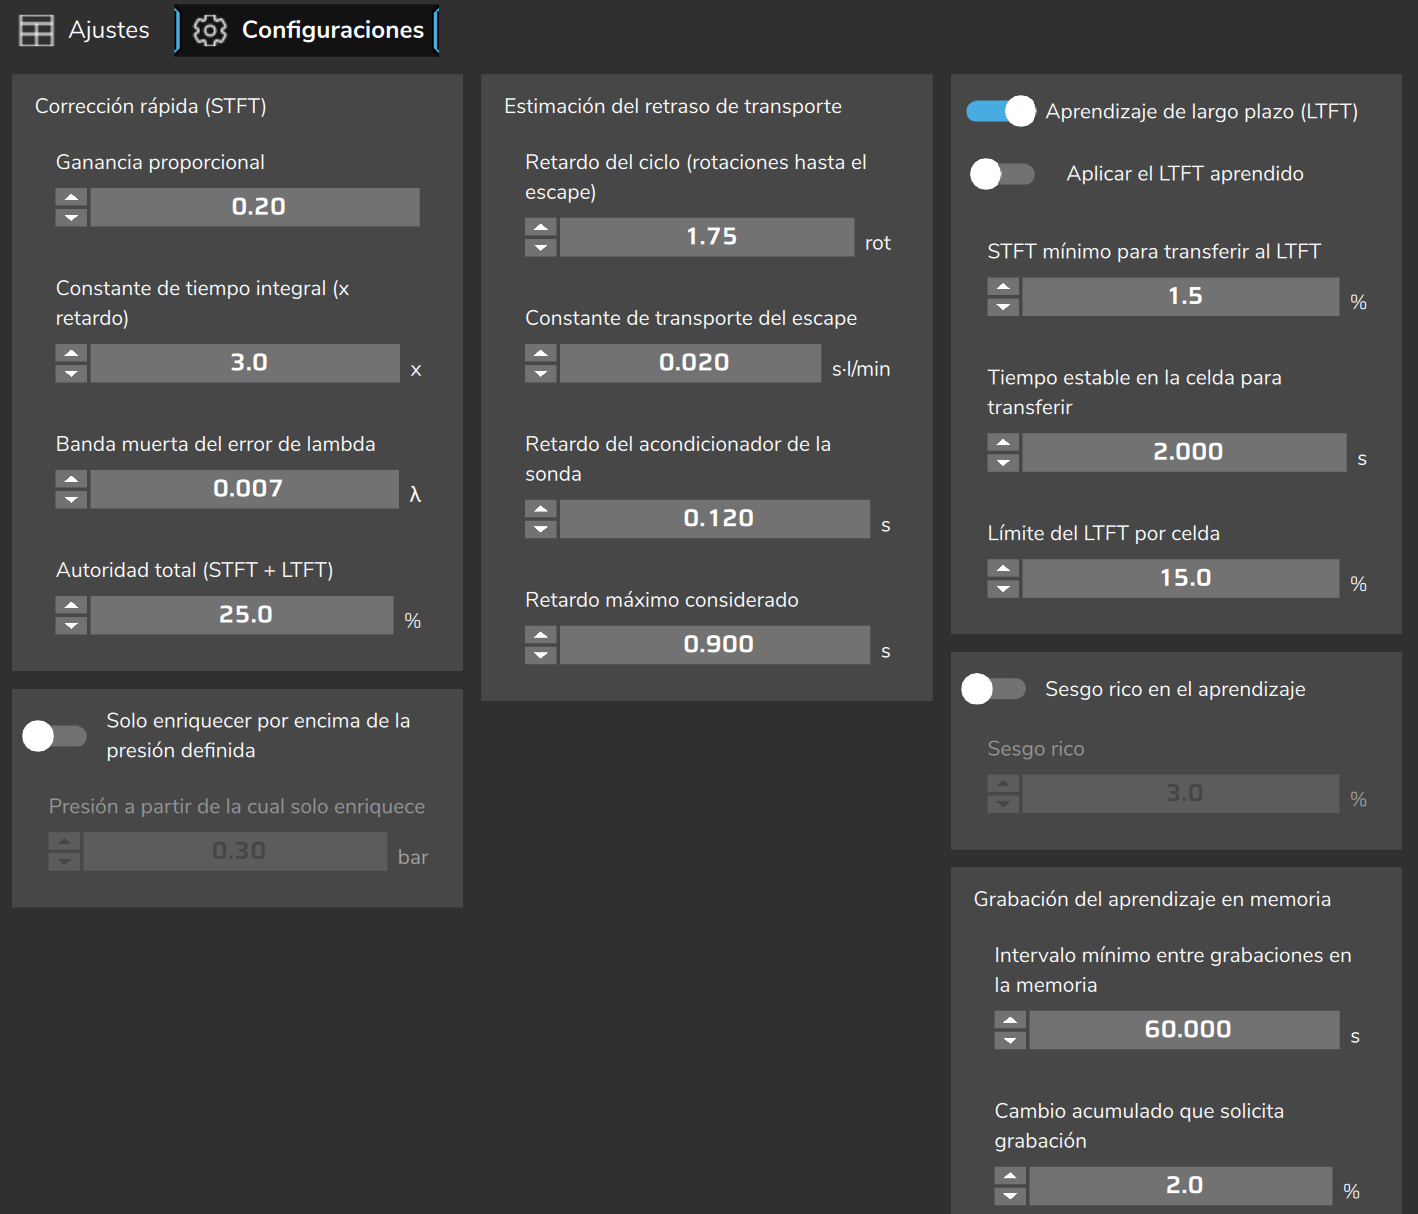Lower Tiempo estable en la celda value
This screenshot has height=1214, width=1418.
(1003, 462)
